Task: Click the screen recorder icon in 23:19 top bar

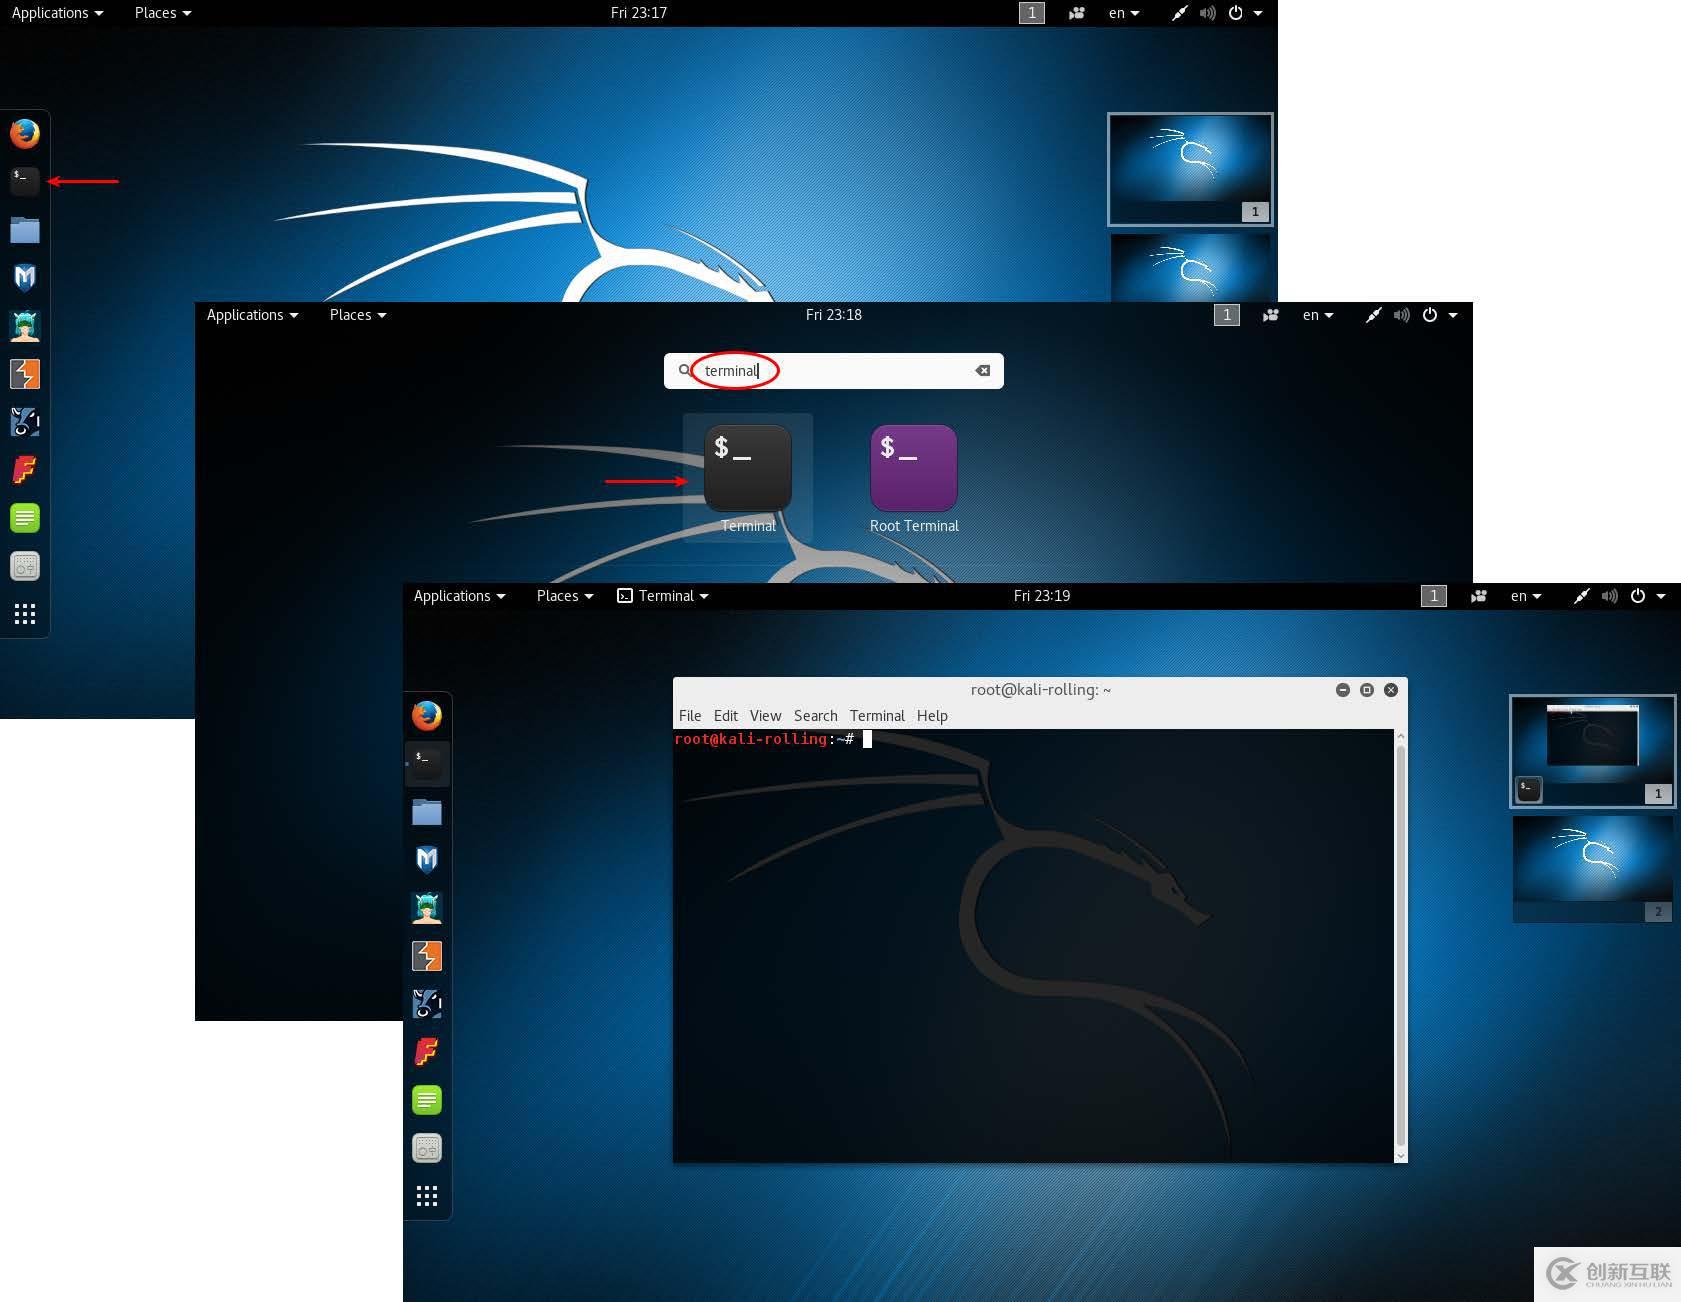Action: [x=1479, y=596]
